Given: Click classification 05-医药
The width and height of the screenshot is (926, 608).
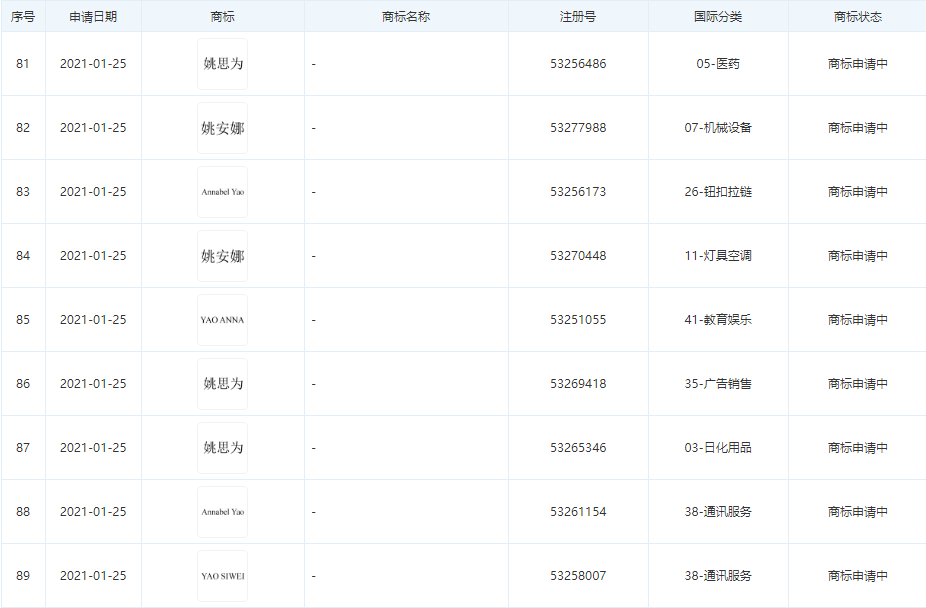Looking at the screenshot, I should pyautogui.click(x=718, y=64).
